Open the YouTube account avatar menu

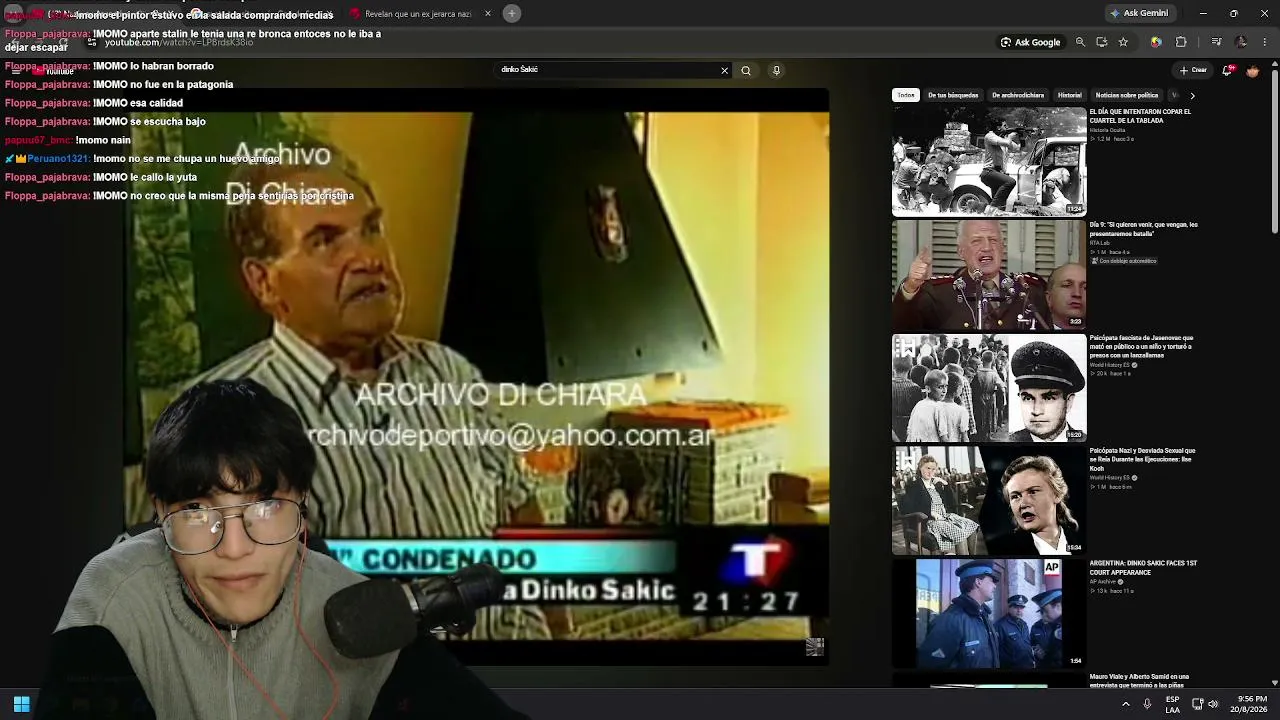click(x=1252, y=71)
